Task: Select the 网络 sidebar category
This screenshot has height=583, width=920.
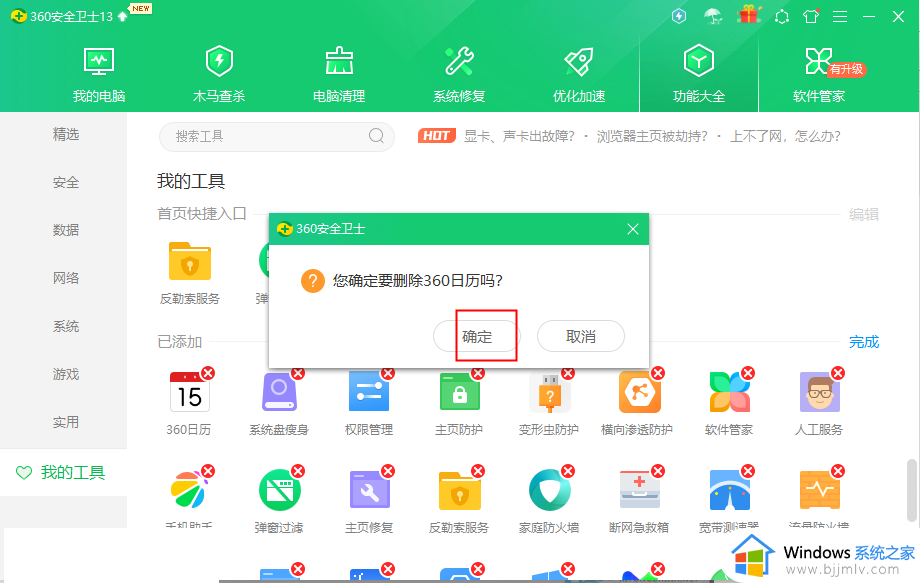Action: point(66,278)
